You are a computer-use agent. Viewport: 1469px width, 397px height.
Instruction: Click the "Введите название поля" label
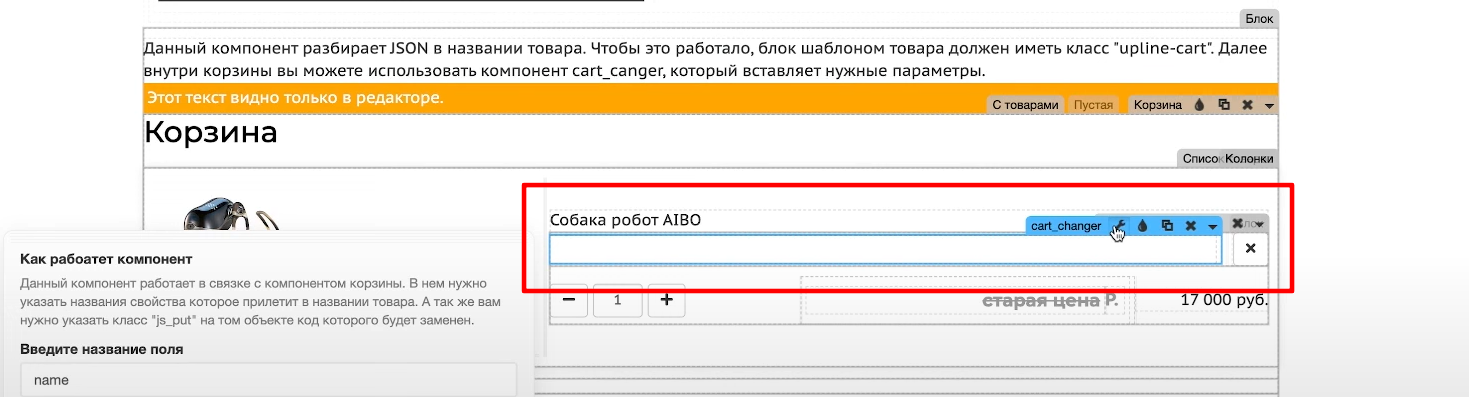click(x=101, y=349)
